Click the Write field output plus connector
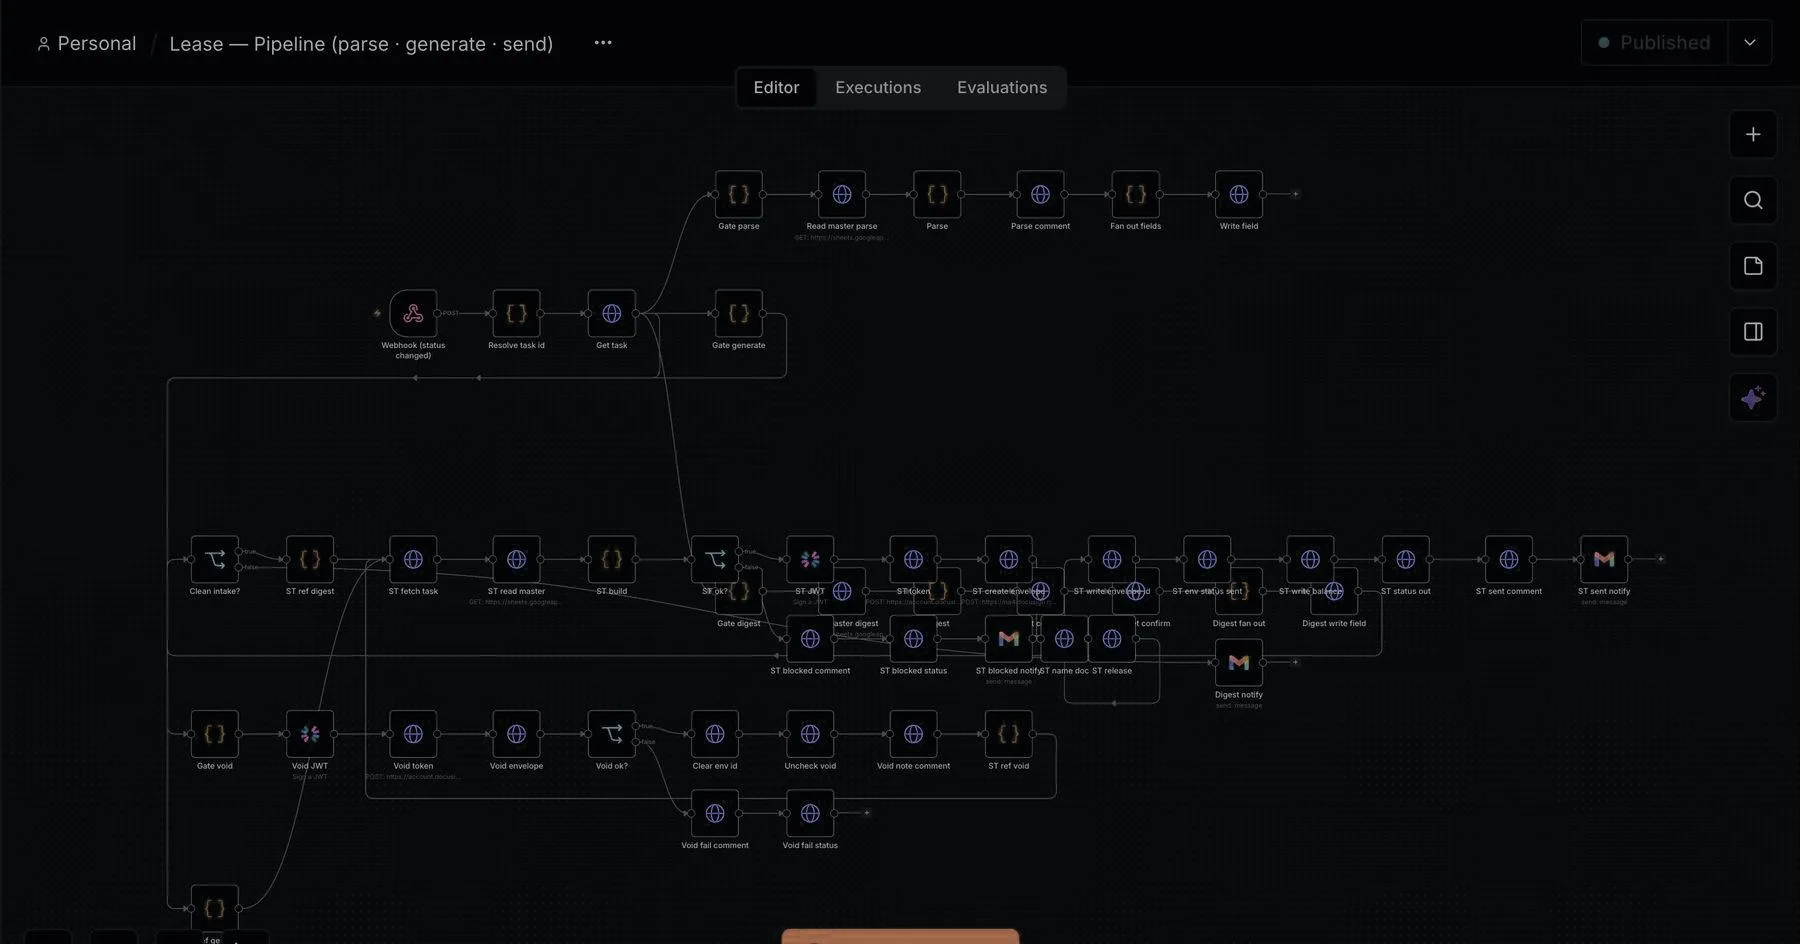 click(x=1295, y=194)
